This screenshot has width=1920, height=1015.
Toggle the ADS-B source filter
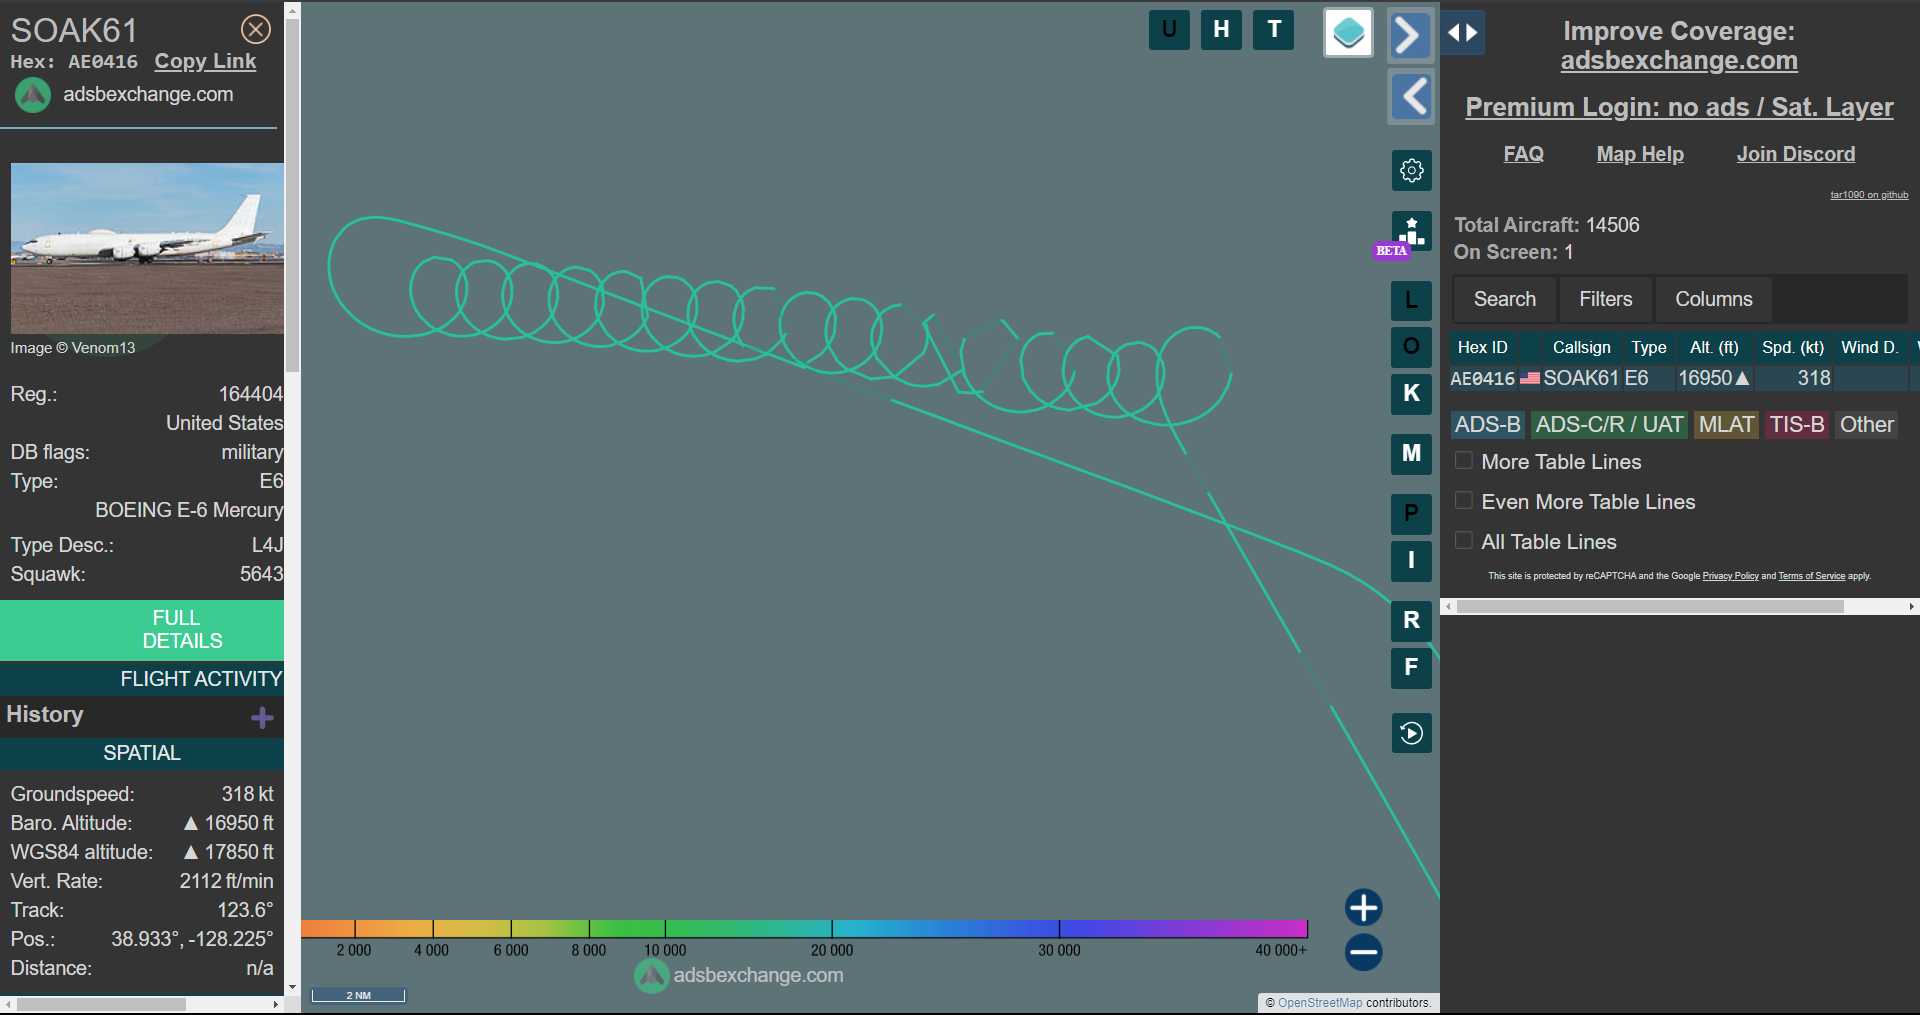point(1487,425)
